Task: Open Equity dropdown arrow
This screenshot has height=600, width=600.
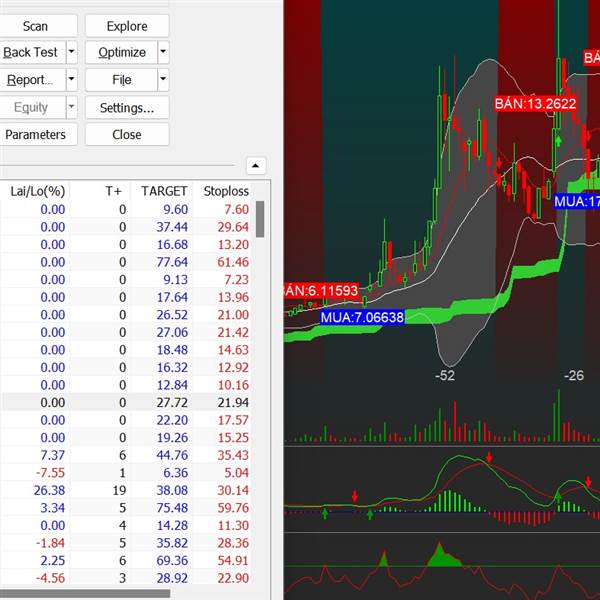Action: click(72, 108)
